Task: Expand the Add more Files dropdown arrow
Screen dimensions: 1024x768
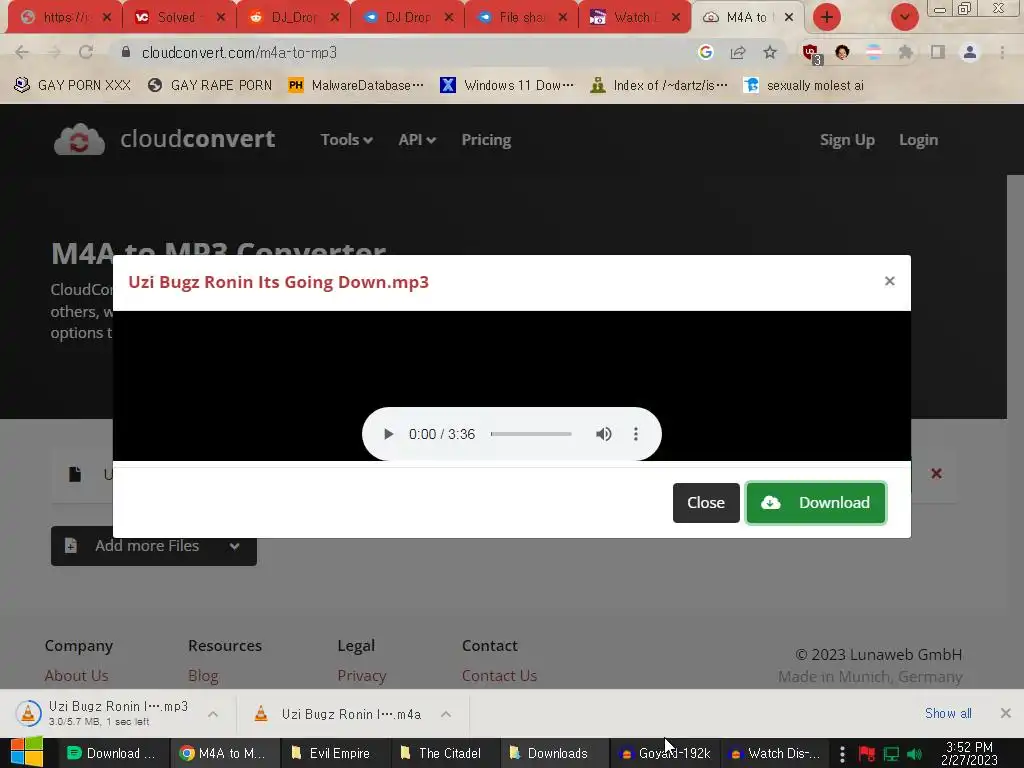Action: tap(234, 546)
